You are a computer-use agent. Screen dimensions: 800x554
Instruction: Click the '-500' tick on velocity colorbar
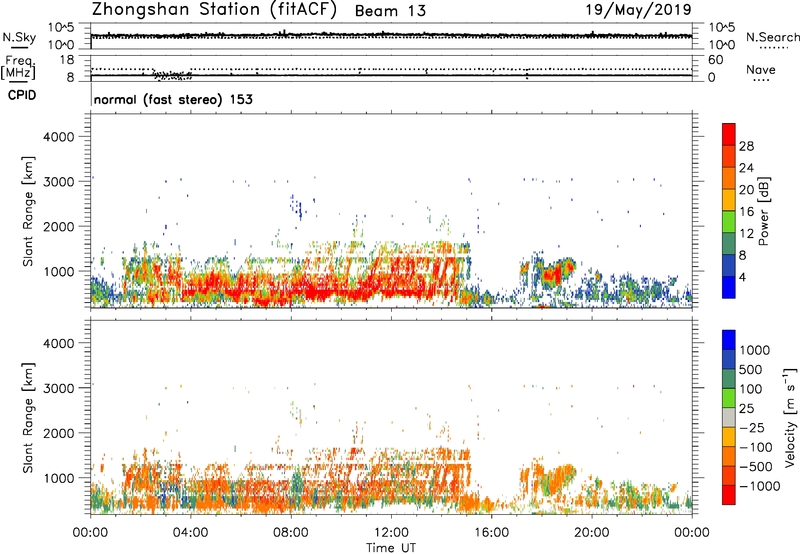758,467
